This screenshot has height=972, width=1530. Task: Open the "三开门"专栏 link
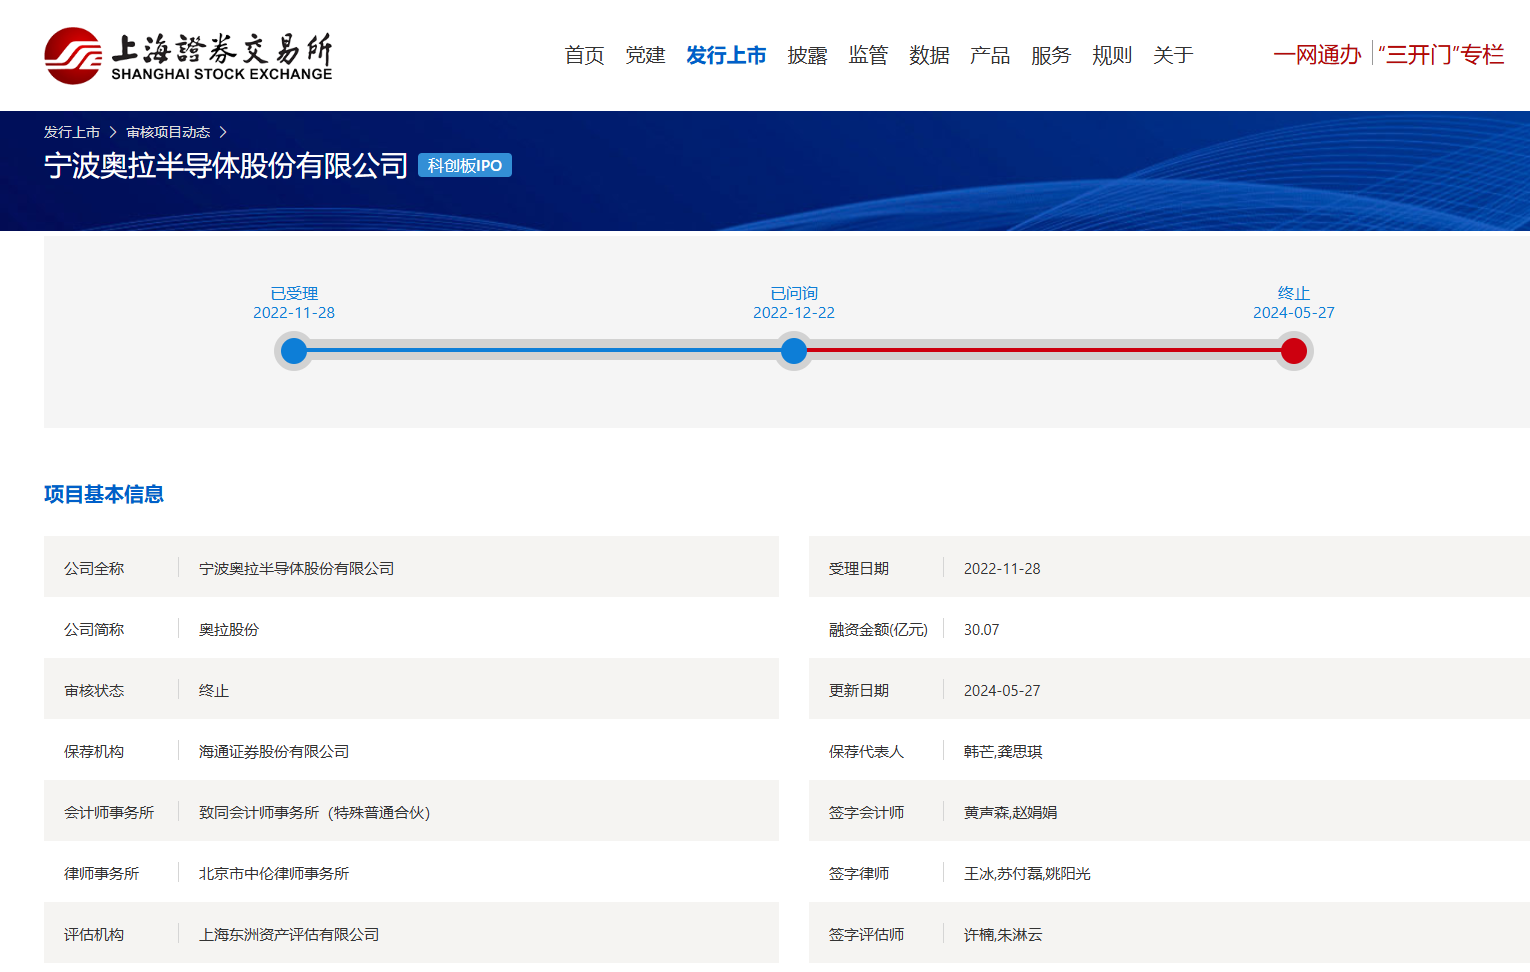[1441, 55]
